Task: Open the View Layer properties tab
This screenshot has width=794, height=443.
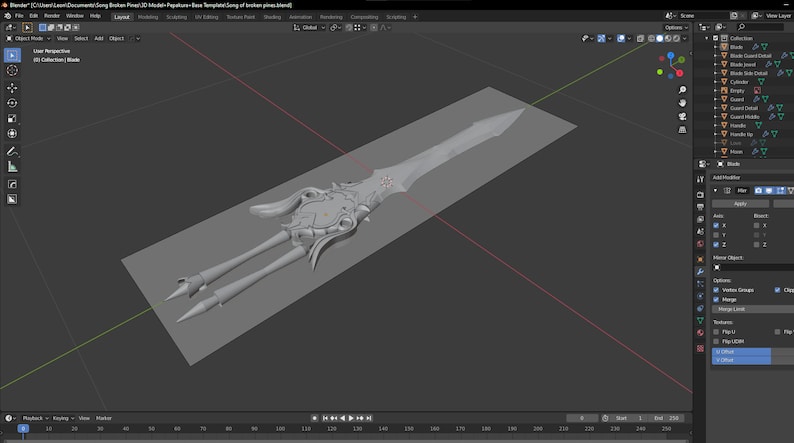Action: coord(700,219)
